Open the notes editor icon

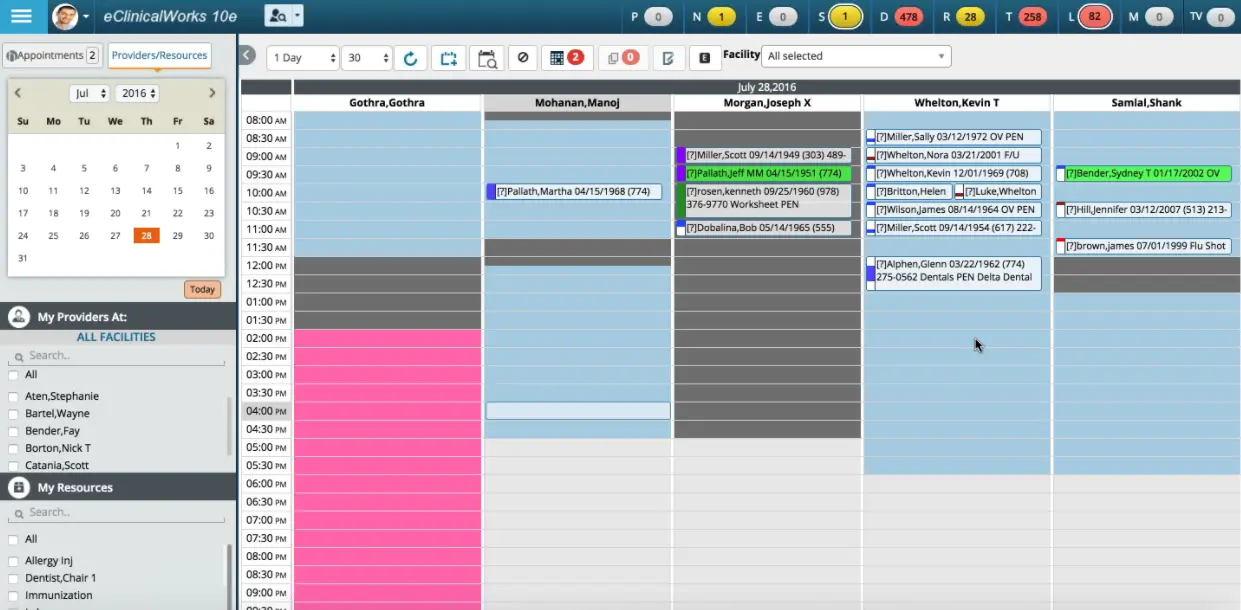[667, 57]
